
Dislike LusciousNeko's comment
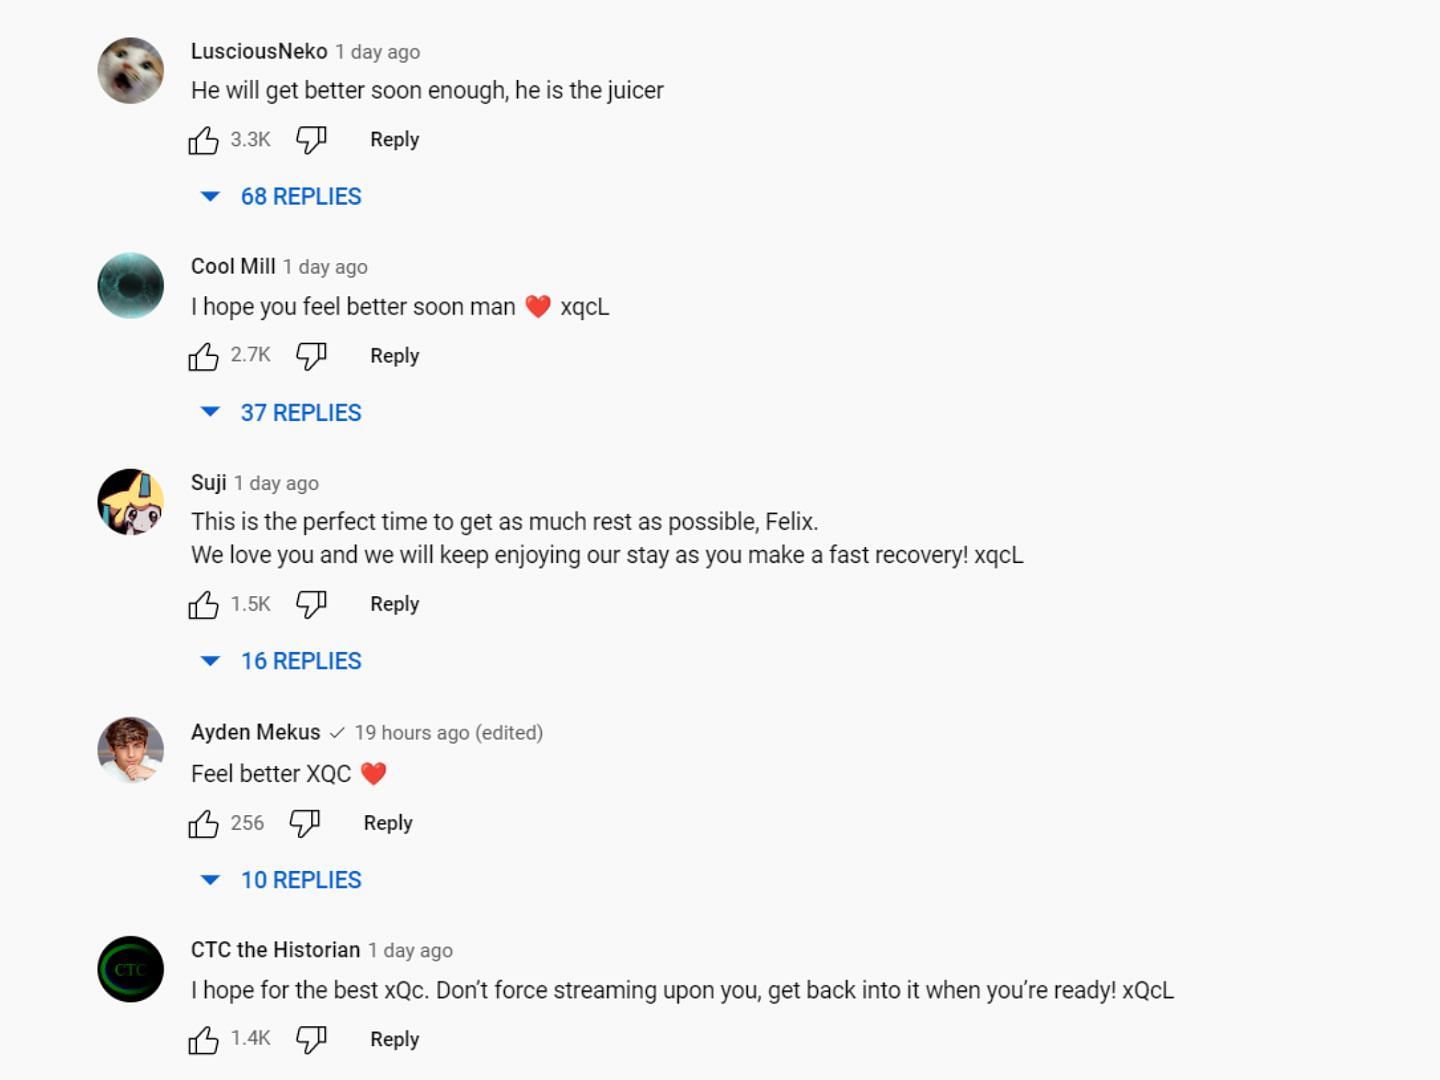point(311,140)
